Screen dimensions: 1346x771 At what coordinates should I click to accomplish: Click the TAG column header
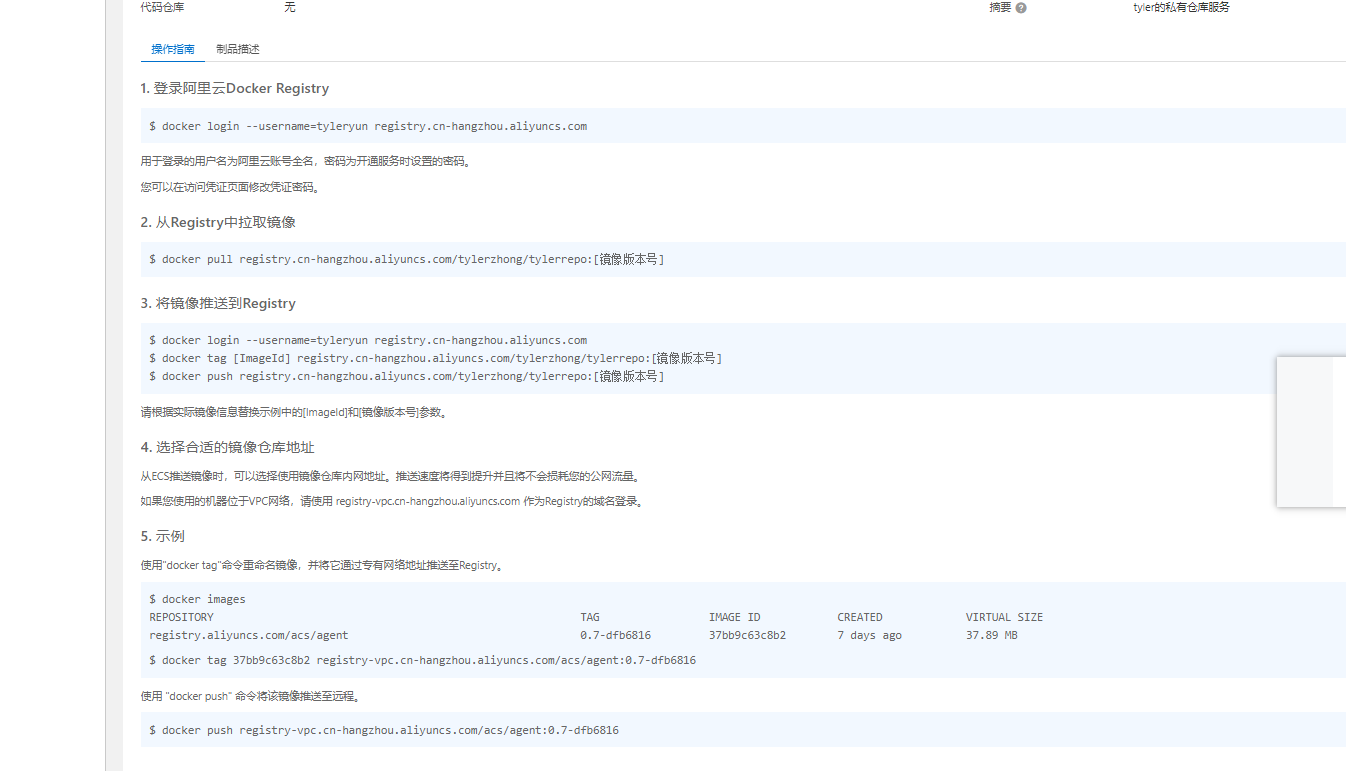(590, 617)
